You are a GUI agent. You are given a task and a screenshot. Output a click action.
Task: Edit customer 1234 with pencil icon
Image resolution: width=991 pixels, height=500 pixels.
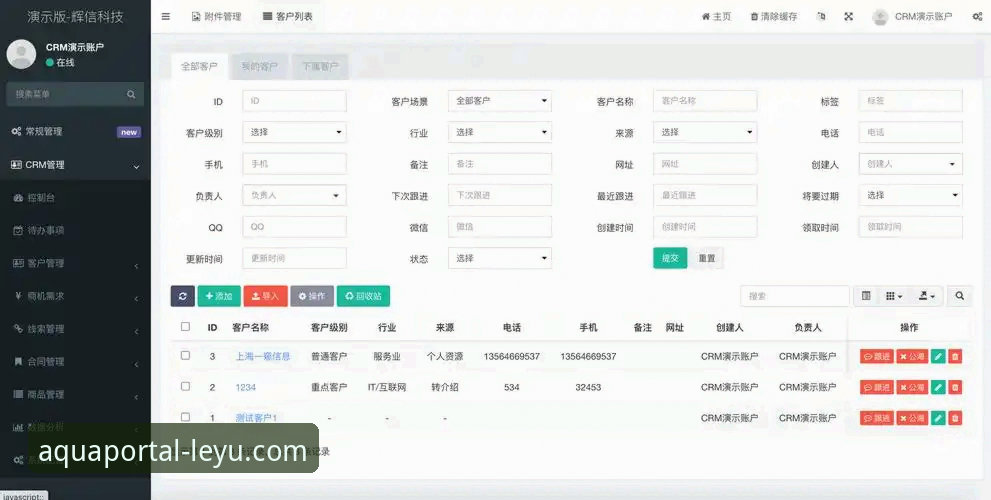[x=938, y=387]
